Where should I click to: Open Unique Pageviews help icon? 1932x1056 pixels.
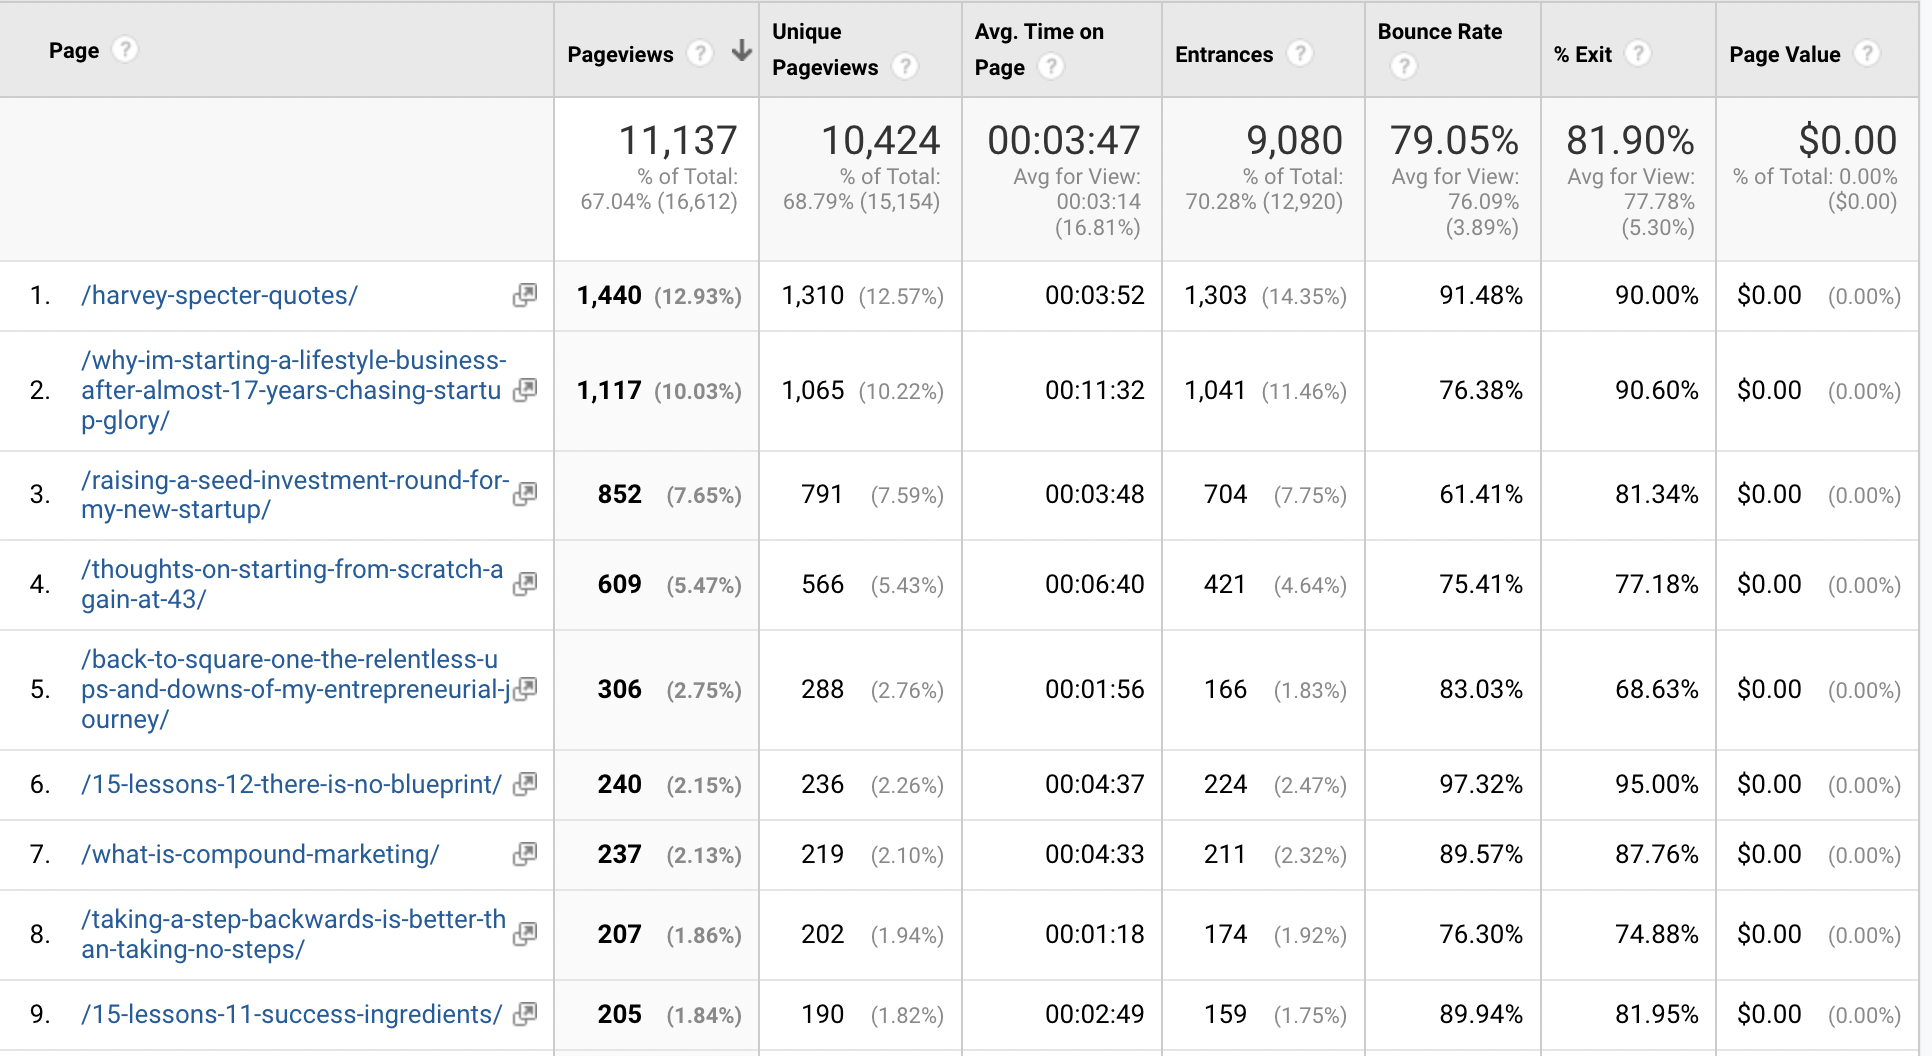(x=905, y=66)
